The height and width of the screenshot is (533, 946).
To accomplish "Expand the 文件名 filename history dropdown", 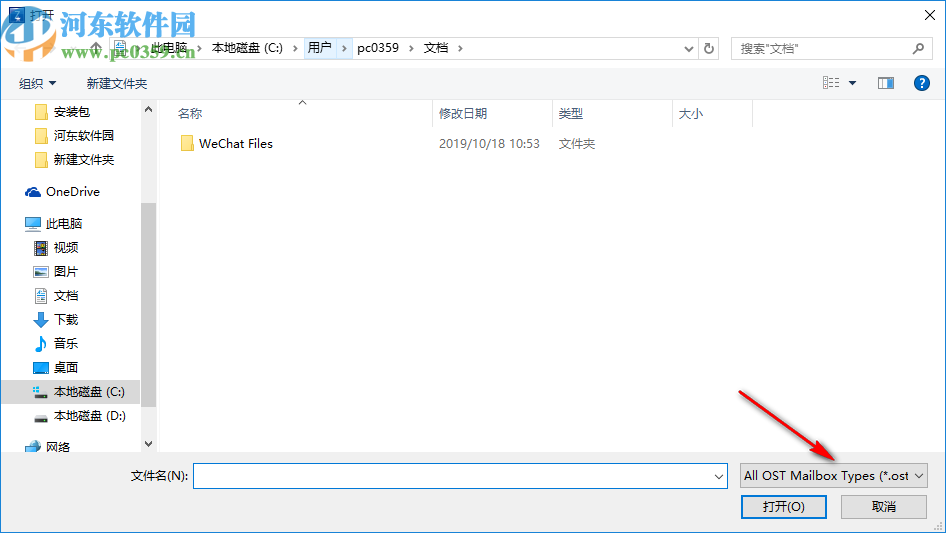I will point(719,476).
